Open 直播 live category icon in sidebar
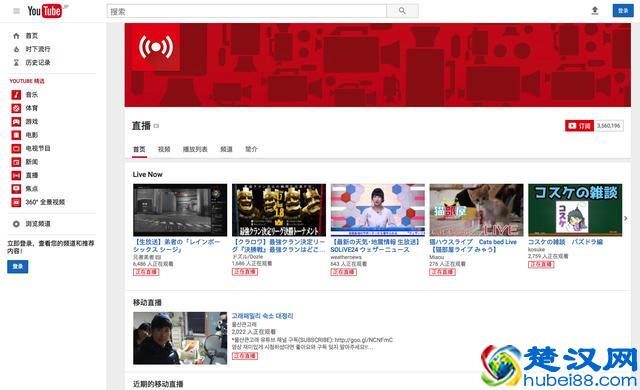This screenshot has width=640, height=390. point(16,175)
